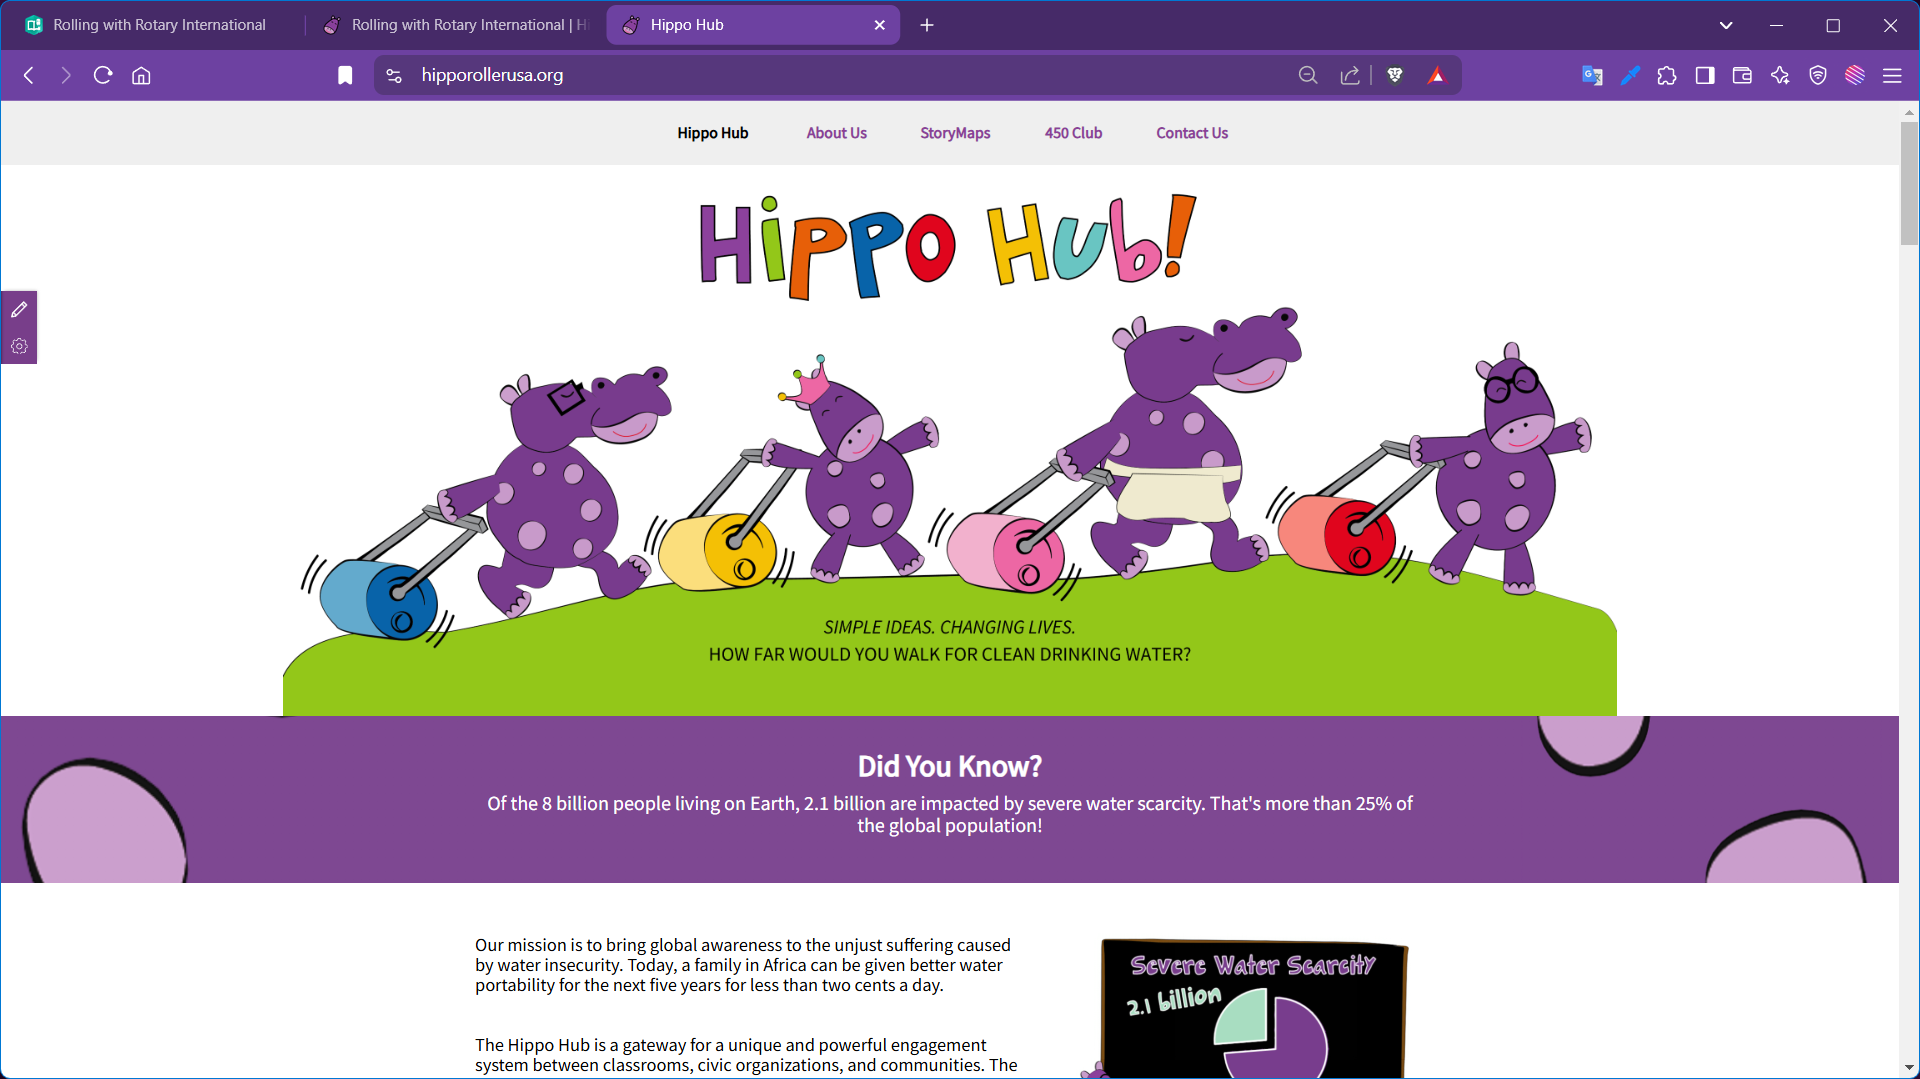Click "SIMPLE IDEAS. CHANGING LIVES." tagline

pyautogui.click(x=950, y=627)
